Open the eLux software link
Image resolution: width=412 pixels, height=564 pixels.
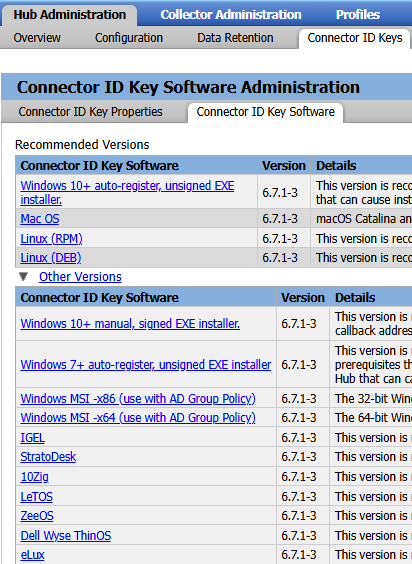point(32,555)
